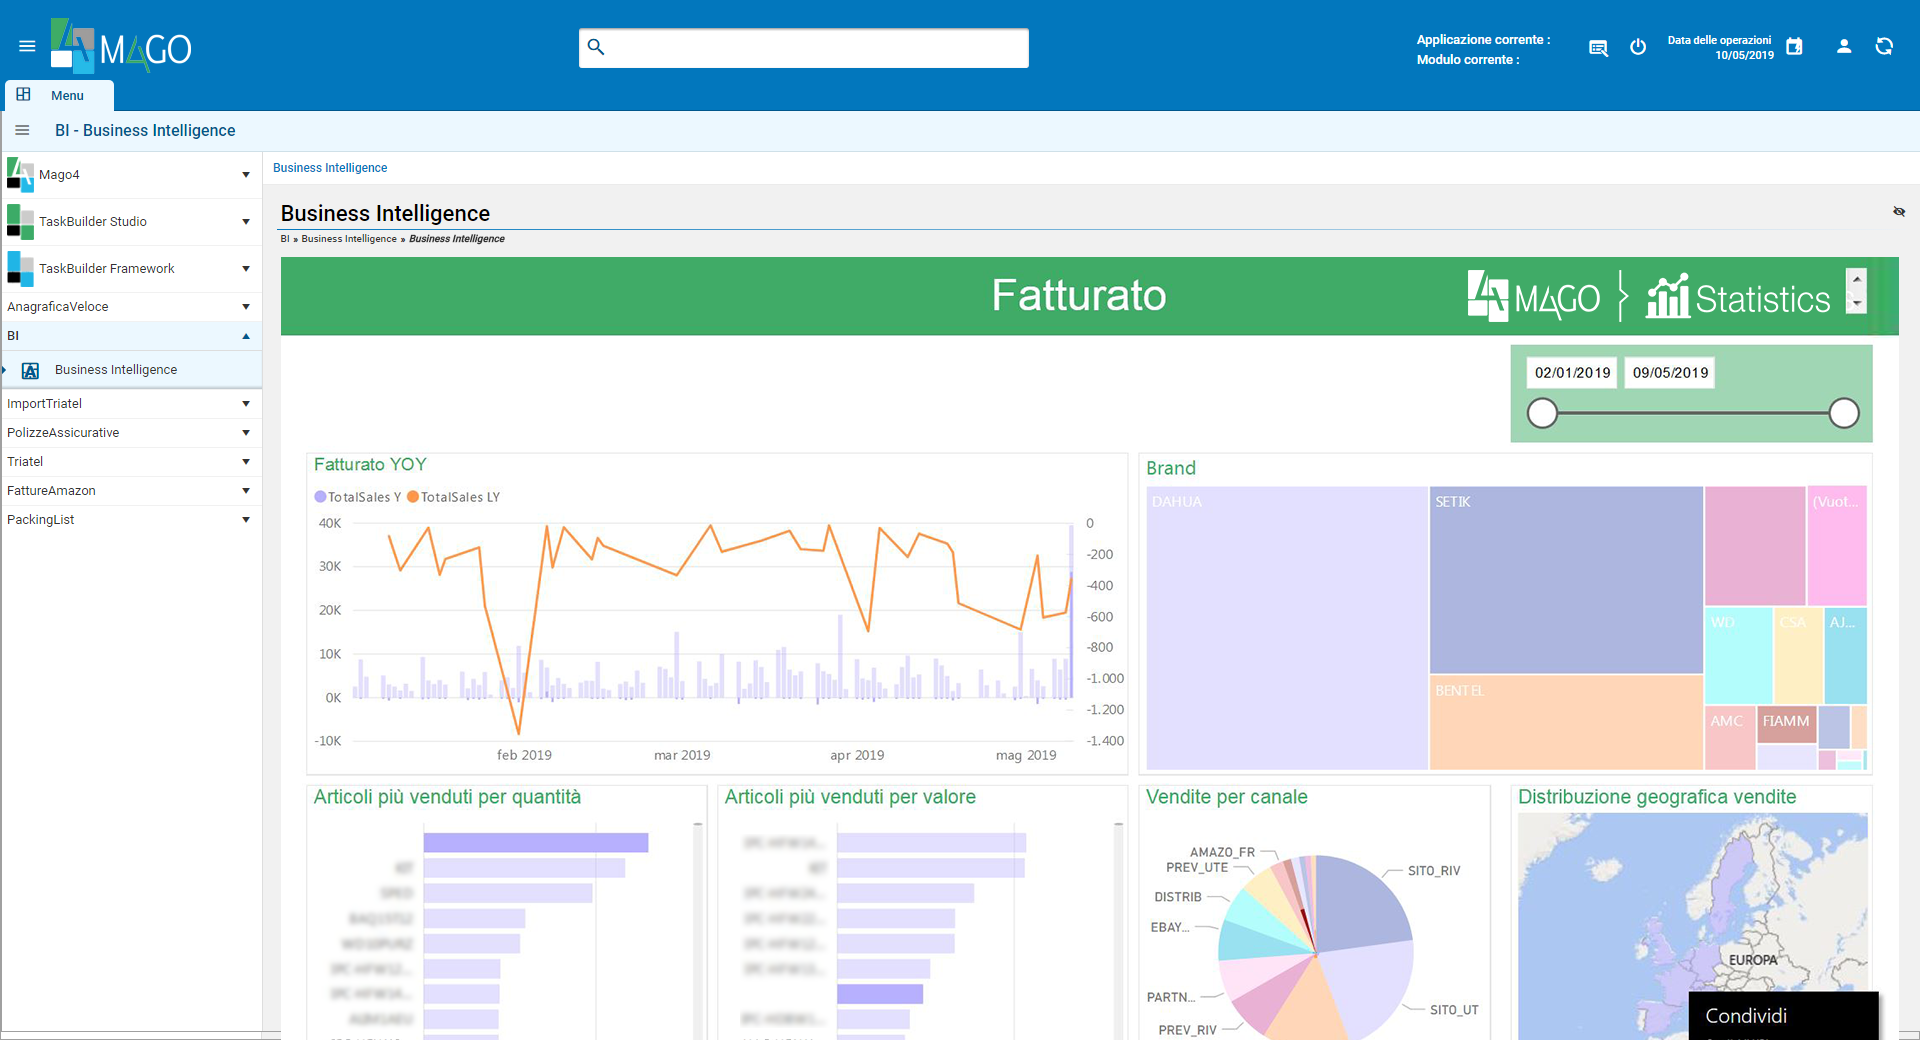Expand the FattureAmazon group
The height and width of the screenshot is (1040, 1920).
click(x=246, y=491)
